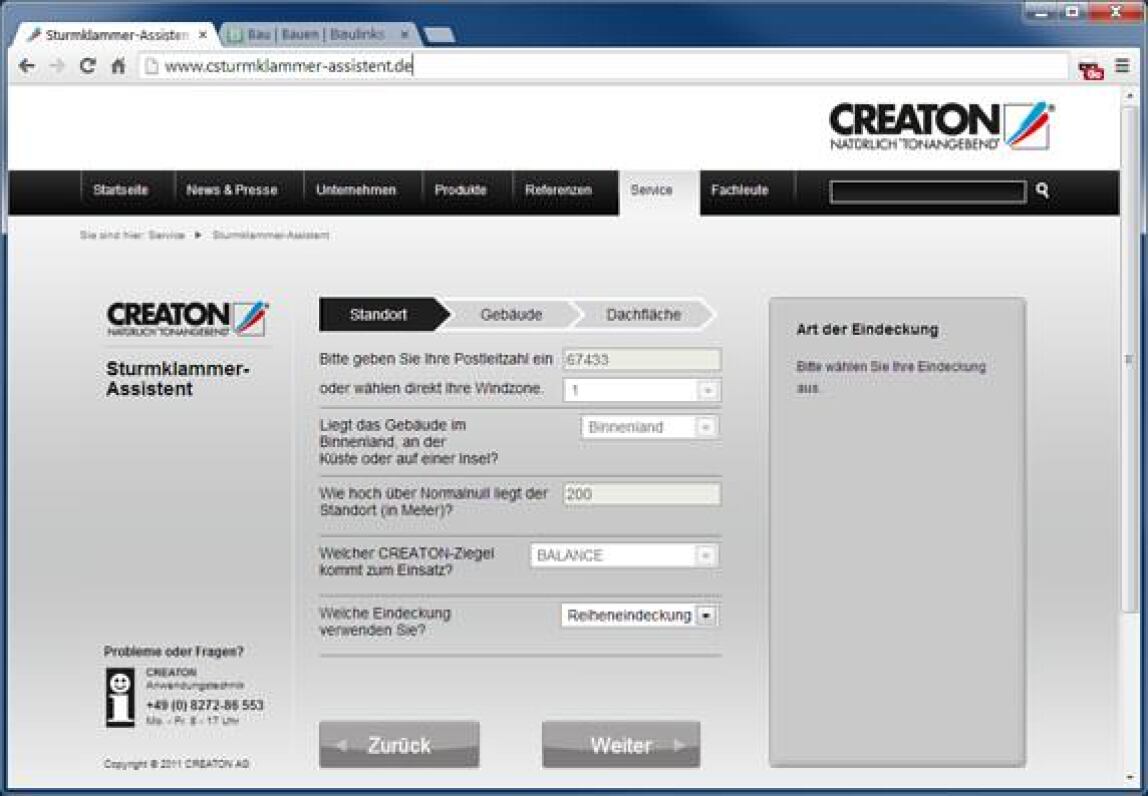1148x796 pixels.
Task: Open the Reiheneindeckung dropdown
Action: click(638, 616)
